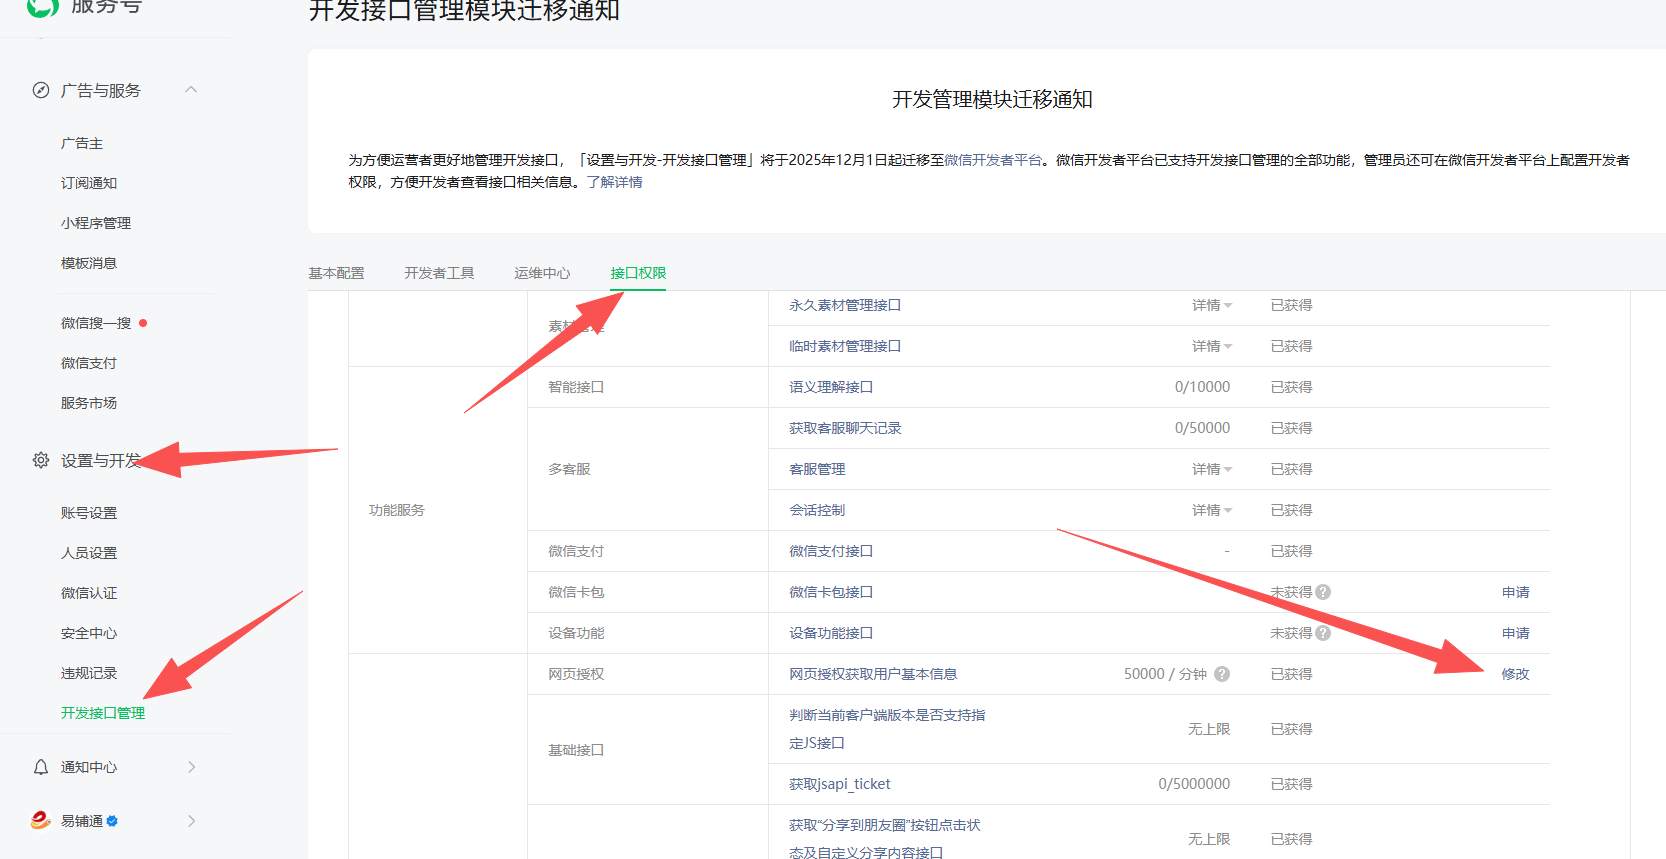
Task: Expand the 易铺通 account chevron
Action: coord(191,821)
